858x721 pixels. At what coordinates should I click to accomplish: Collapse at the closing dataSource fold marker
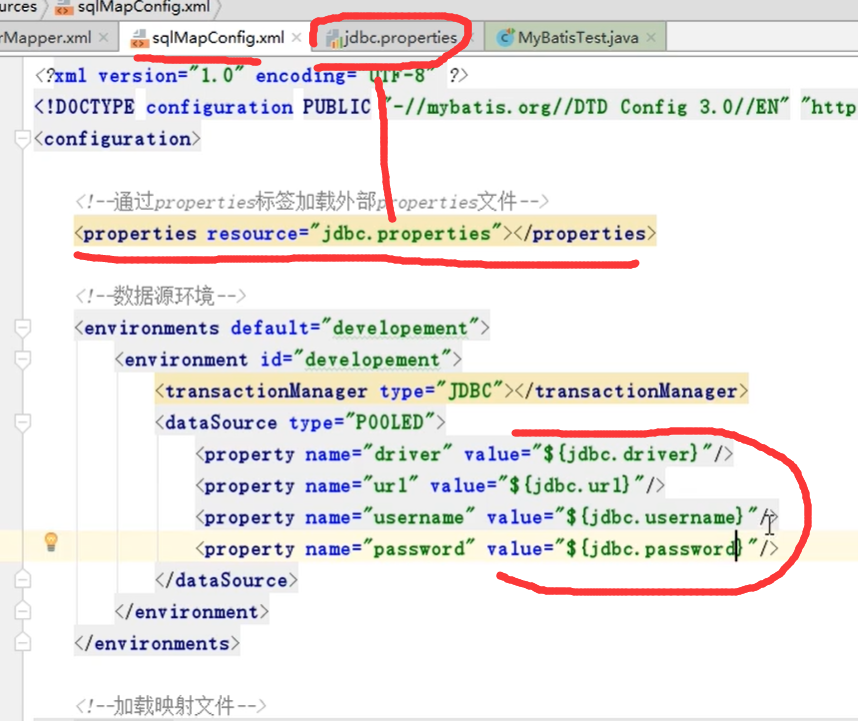[22, 580]
